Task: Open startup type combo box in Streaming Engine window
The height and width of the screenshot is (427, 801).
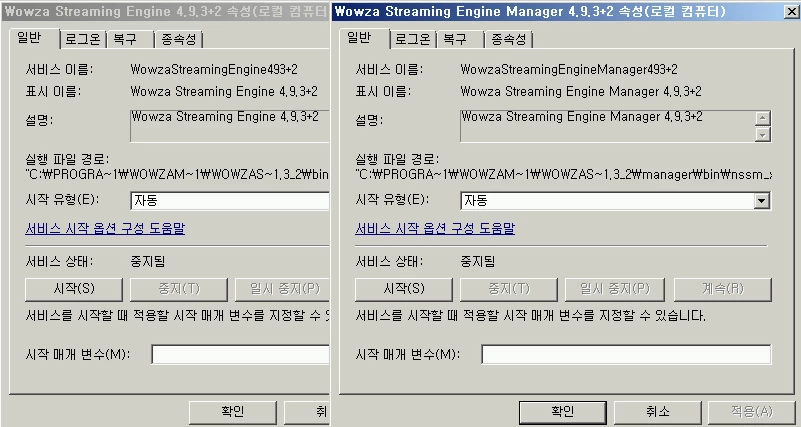Action: click(230, 201)
